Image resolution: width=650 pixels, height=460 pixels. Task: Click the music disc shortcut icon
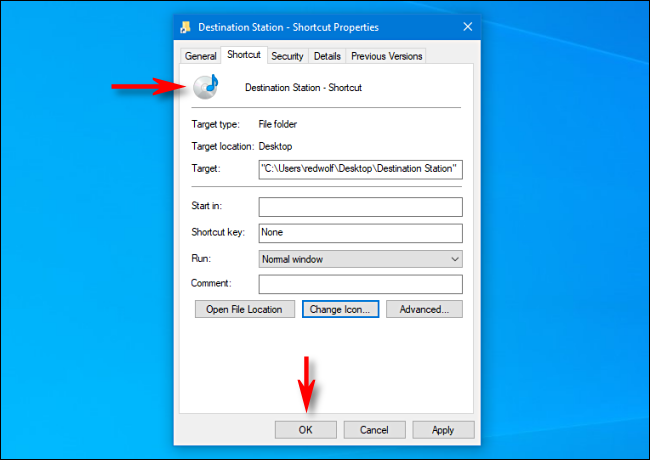206,87
